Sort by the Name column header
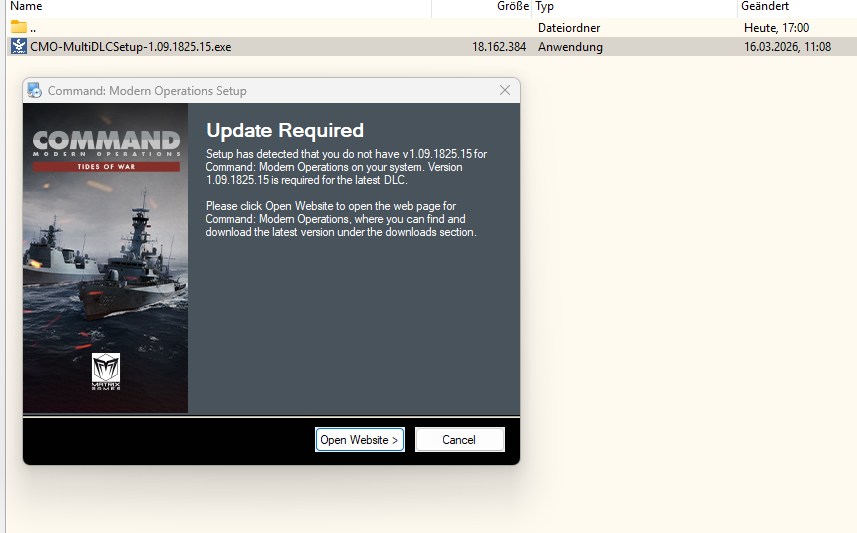This screenshot has width=857, height=533. [26, 7]
